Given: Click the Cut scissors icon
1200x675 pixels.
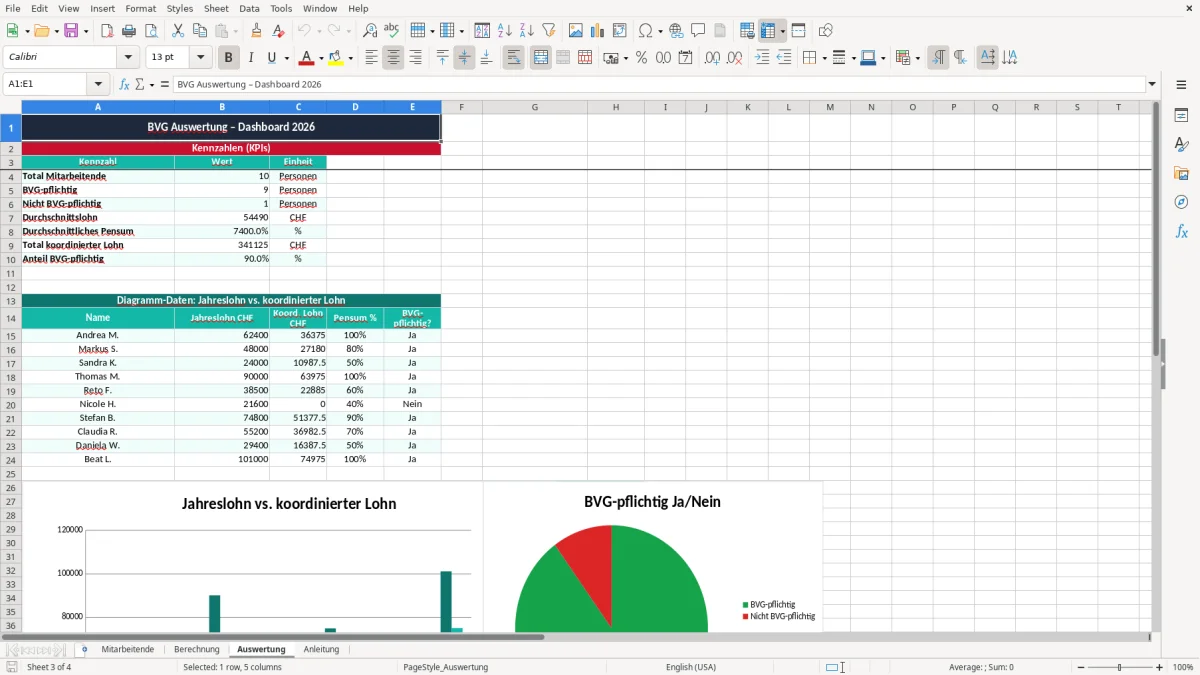Looking at the screenshot, I should [x=177, y=31].
